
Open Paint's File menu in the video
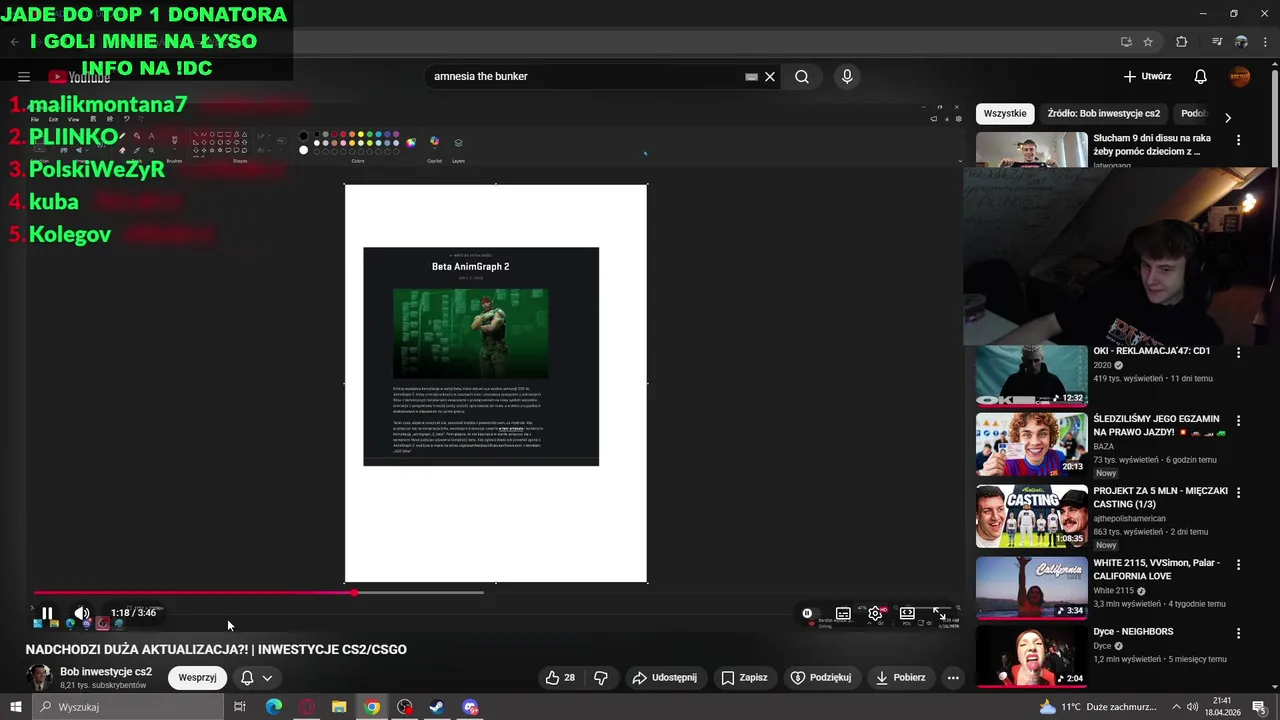point(35,119)
